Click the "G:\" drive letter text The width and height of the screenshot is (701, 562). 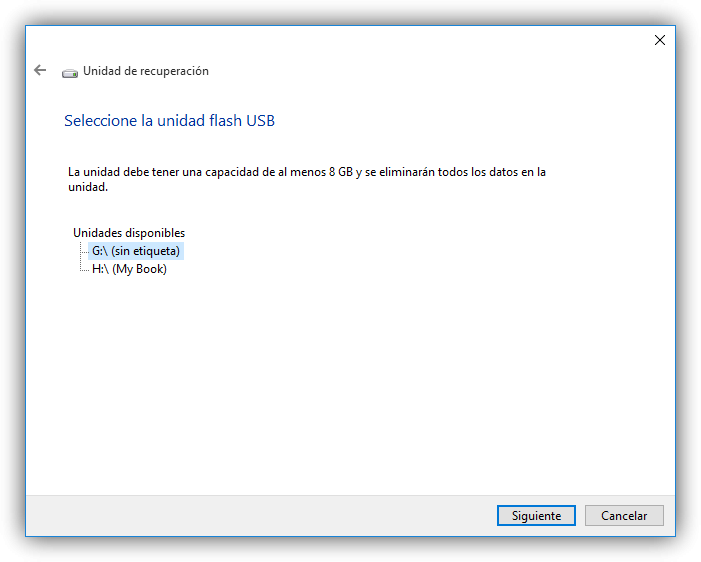pyautogui.click(x=100, y=251)
